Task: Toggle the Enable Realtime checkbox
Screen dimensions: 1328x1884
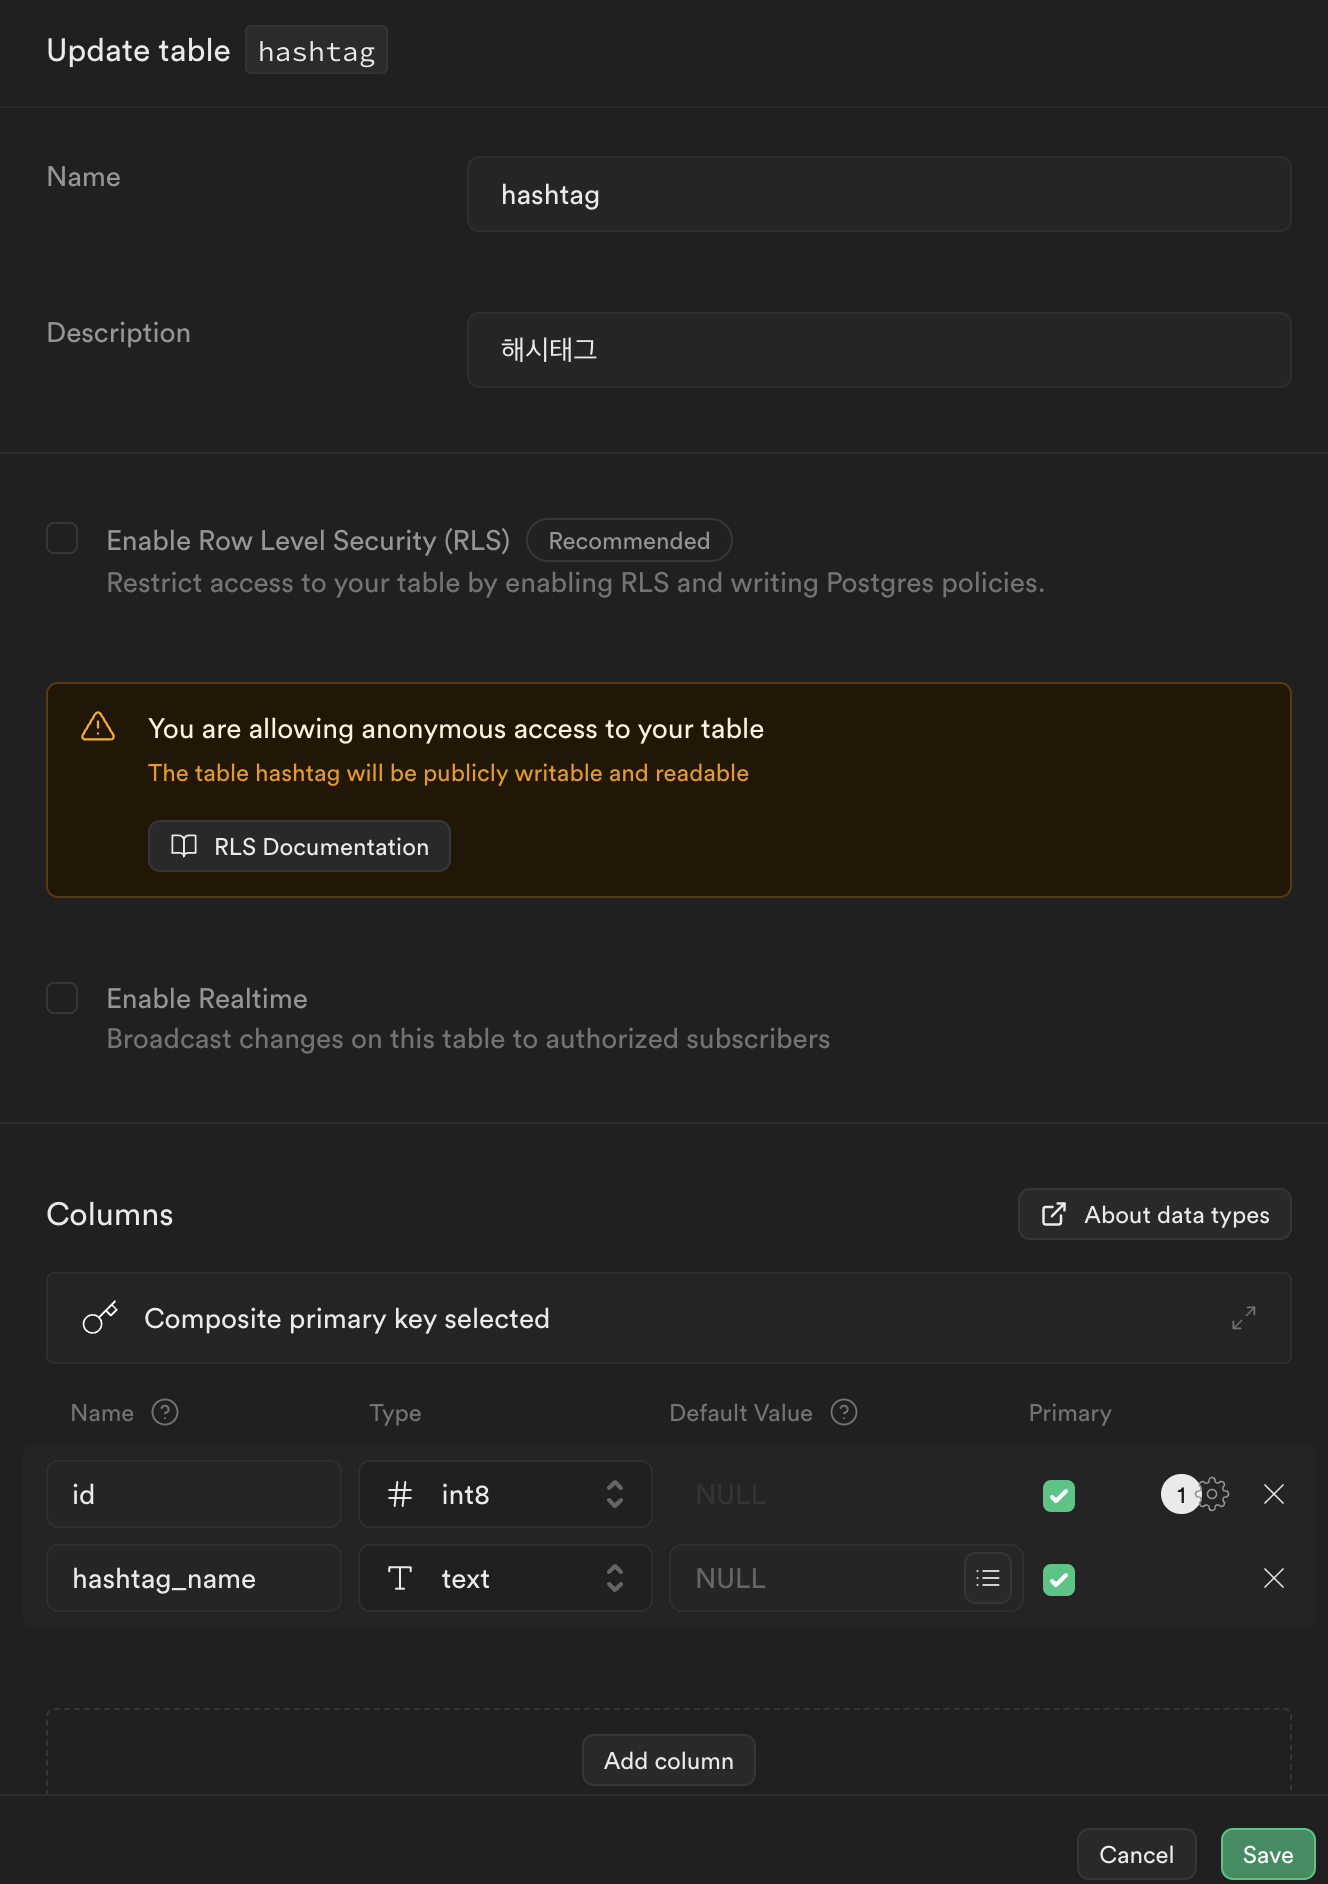Action: point(62,998)
